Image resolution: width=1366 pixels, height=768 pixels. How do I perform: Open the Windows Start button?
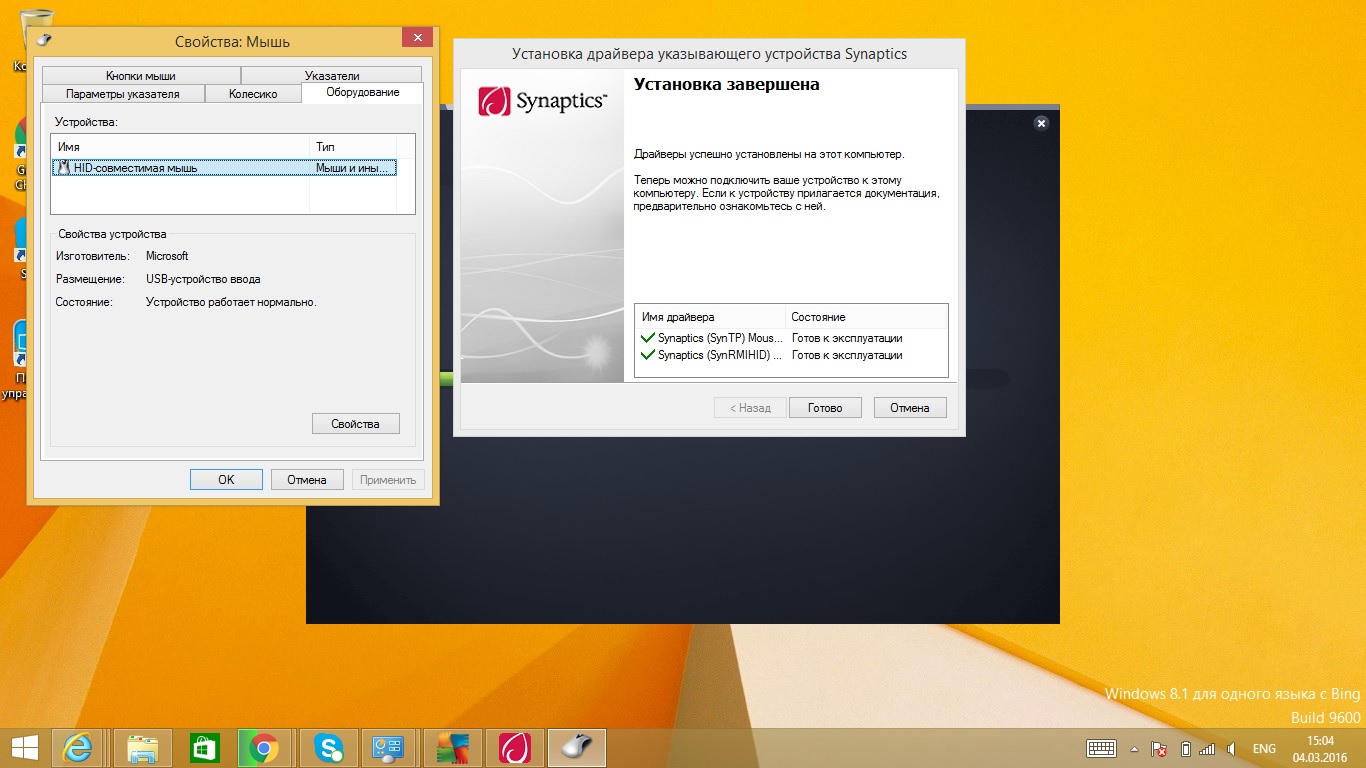click(24, 748)
